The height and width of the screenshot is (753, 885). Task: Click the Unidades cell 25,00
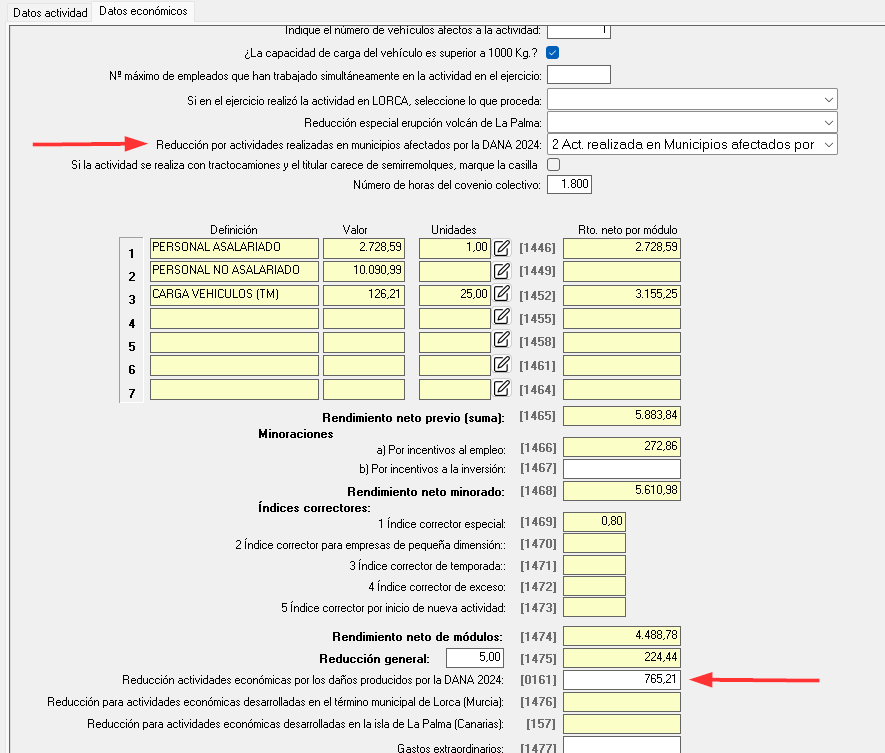click(x=454, y=295)
